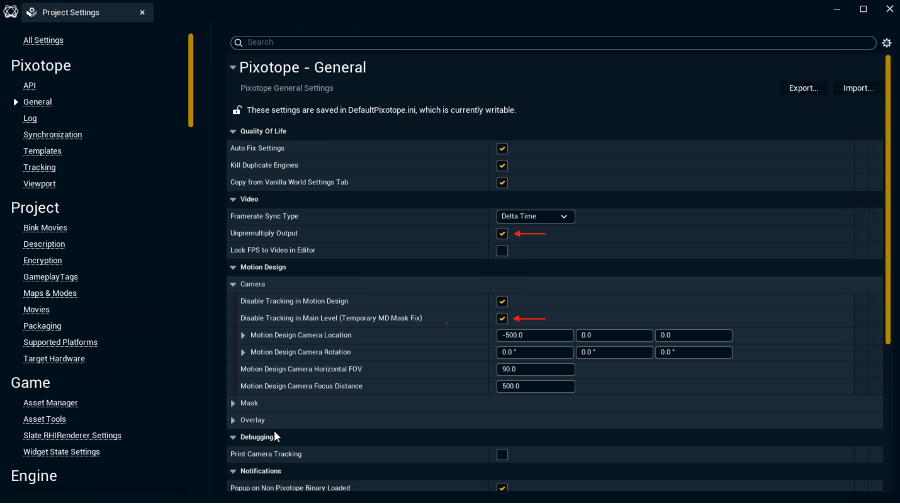The width and height of the screenshot is (900, 504).
Task: Expand Motion Design Camera Location arrow
Action: (243, 335)
